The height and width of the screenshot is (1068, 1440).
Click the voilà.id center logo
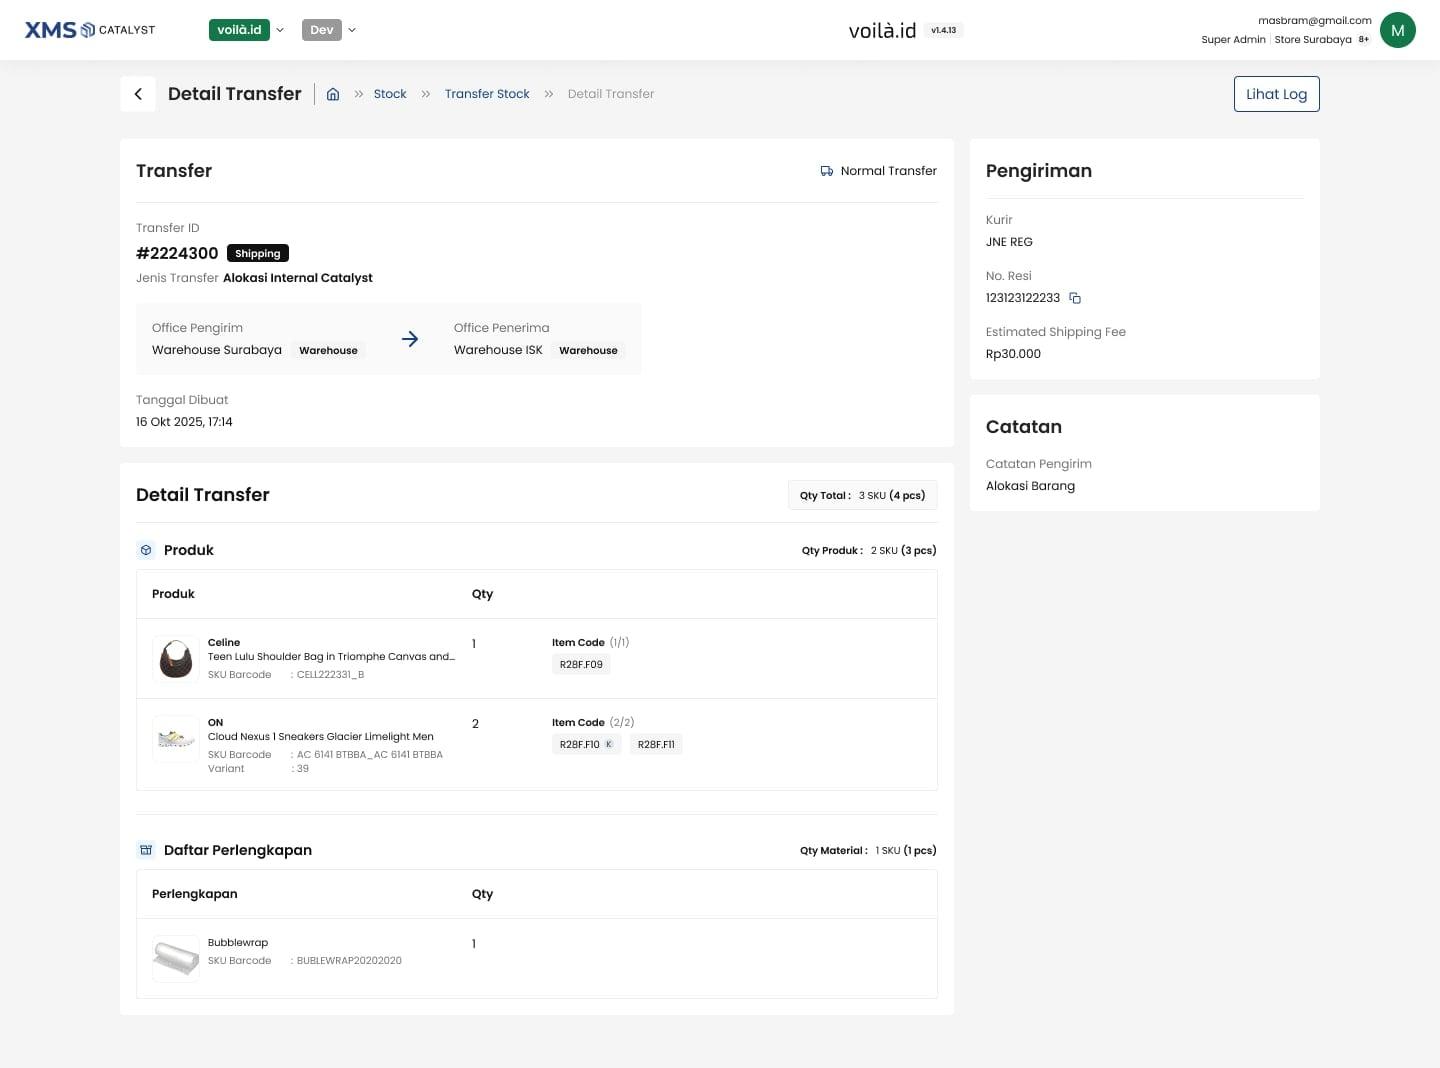click(882, 30)
